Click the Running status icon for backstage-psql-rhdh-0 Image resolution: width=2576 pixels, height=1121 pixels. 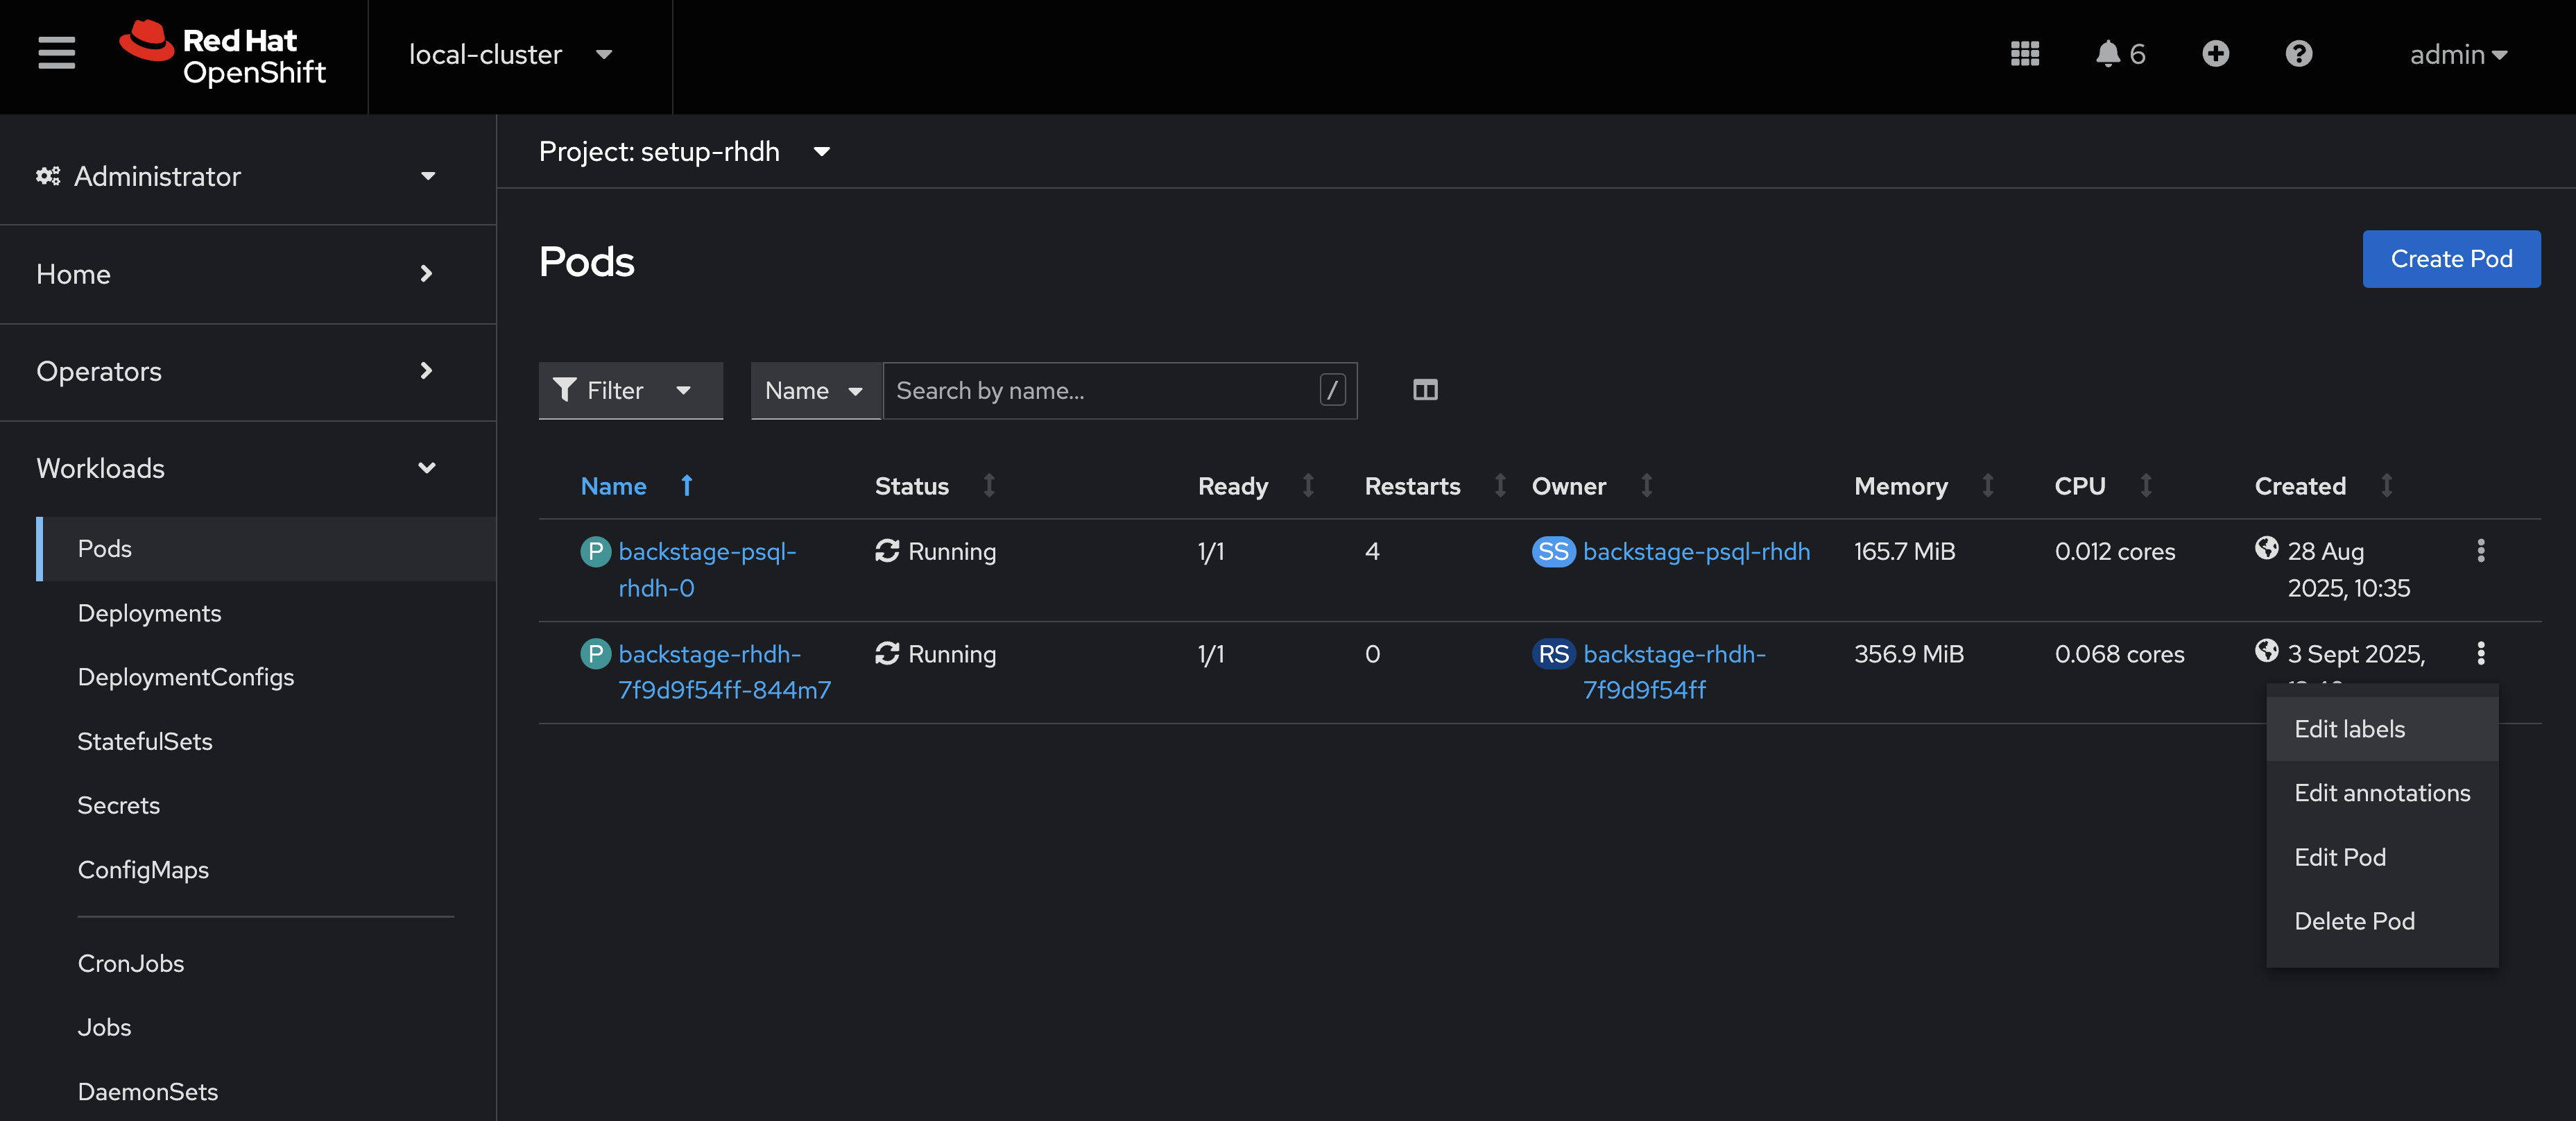886,551
